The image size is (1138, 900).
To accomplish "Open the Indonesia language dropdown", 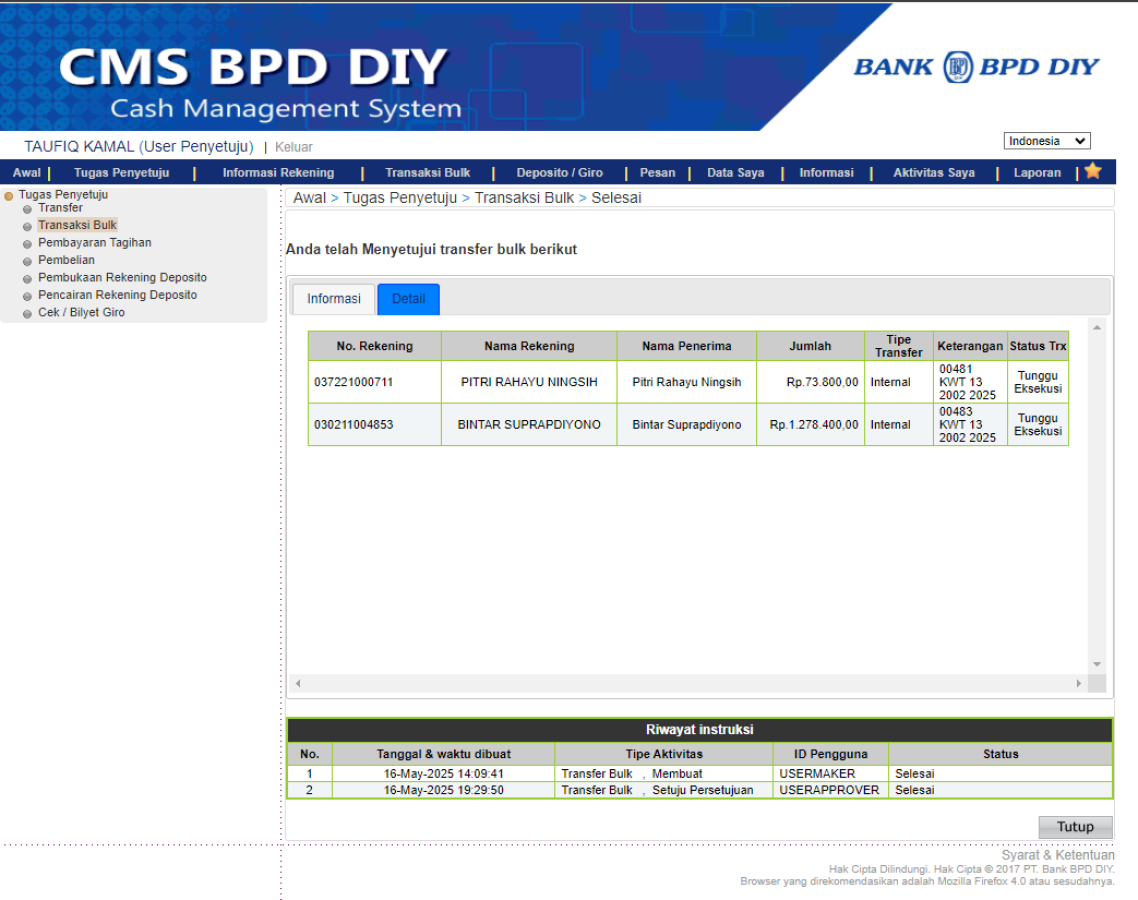I will (1047, 141).
